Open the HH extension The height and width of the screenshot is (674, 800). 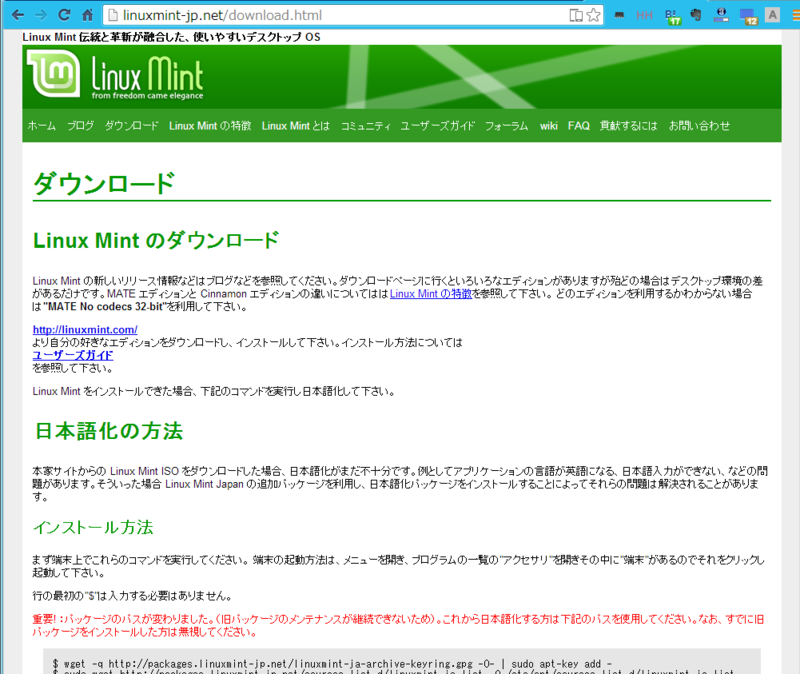click(644, 15)
